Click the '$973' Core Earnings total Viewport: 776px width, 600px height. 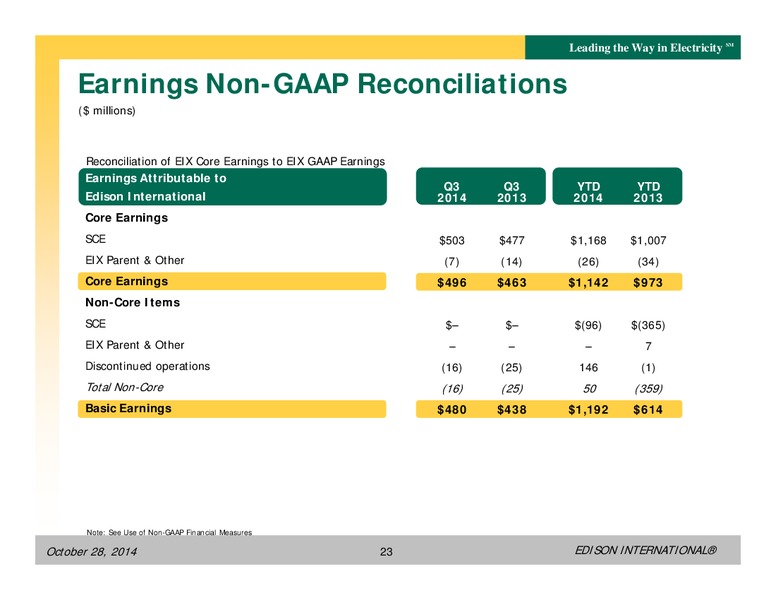click(x=648, y=283)
